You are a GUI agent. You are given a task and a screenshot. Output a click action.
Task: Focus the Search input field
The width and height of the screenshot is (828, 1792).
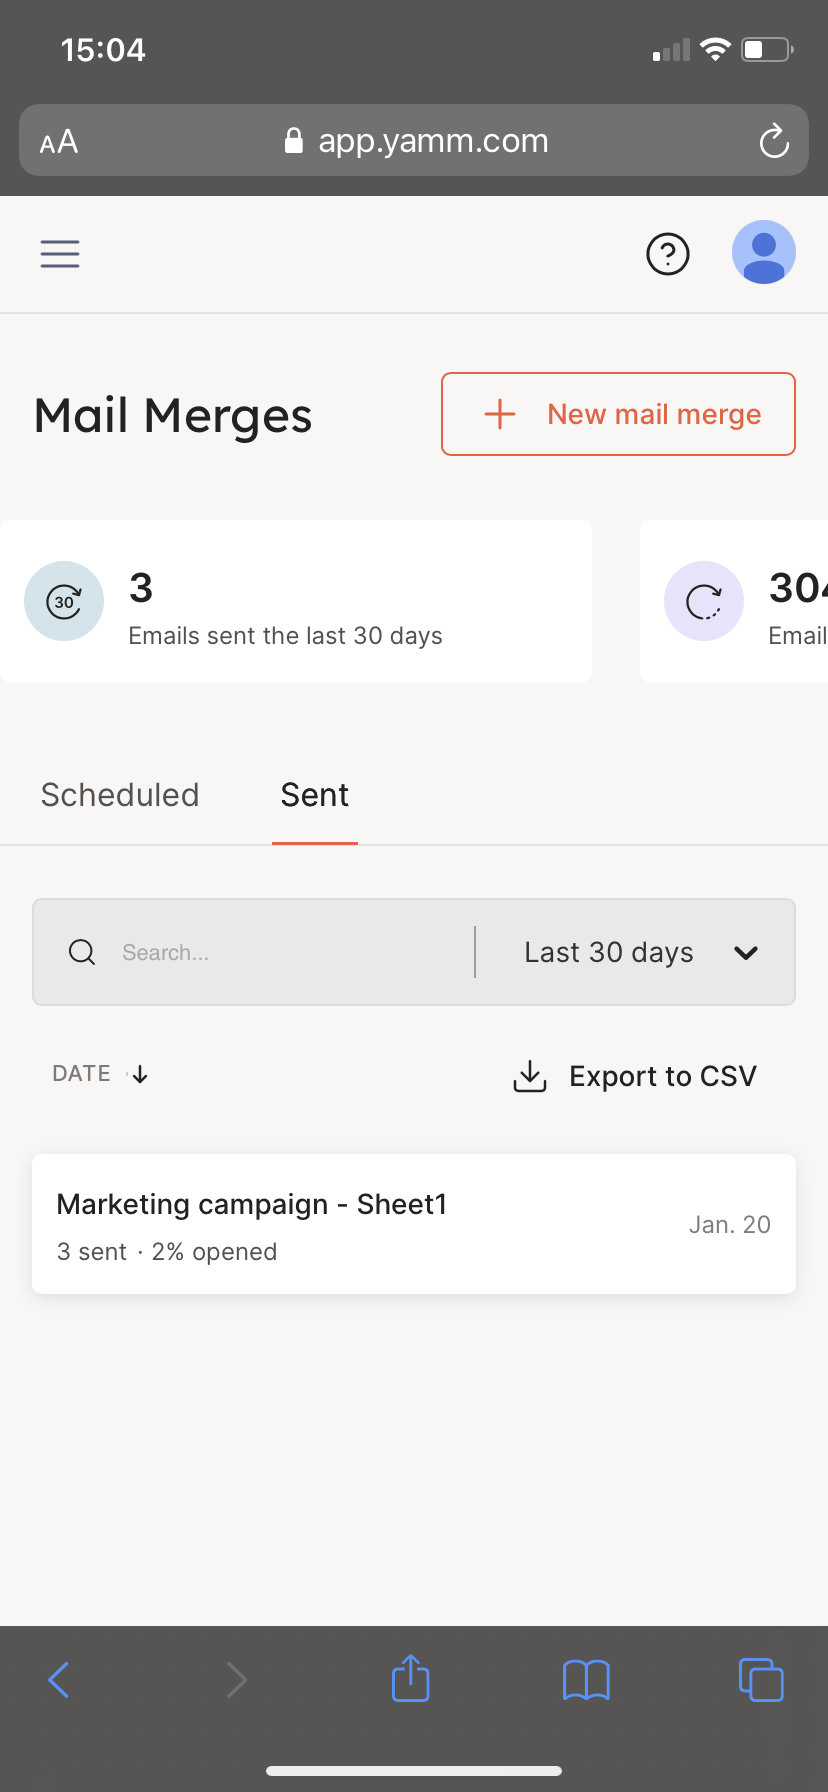coord(290,952)
